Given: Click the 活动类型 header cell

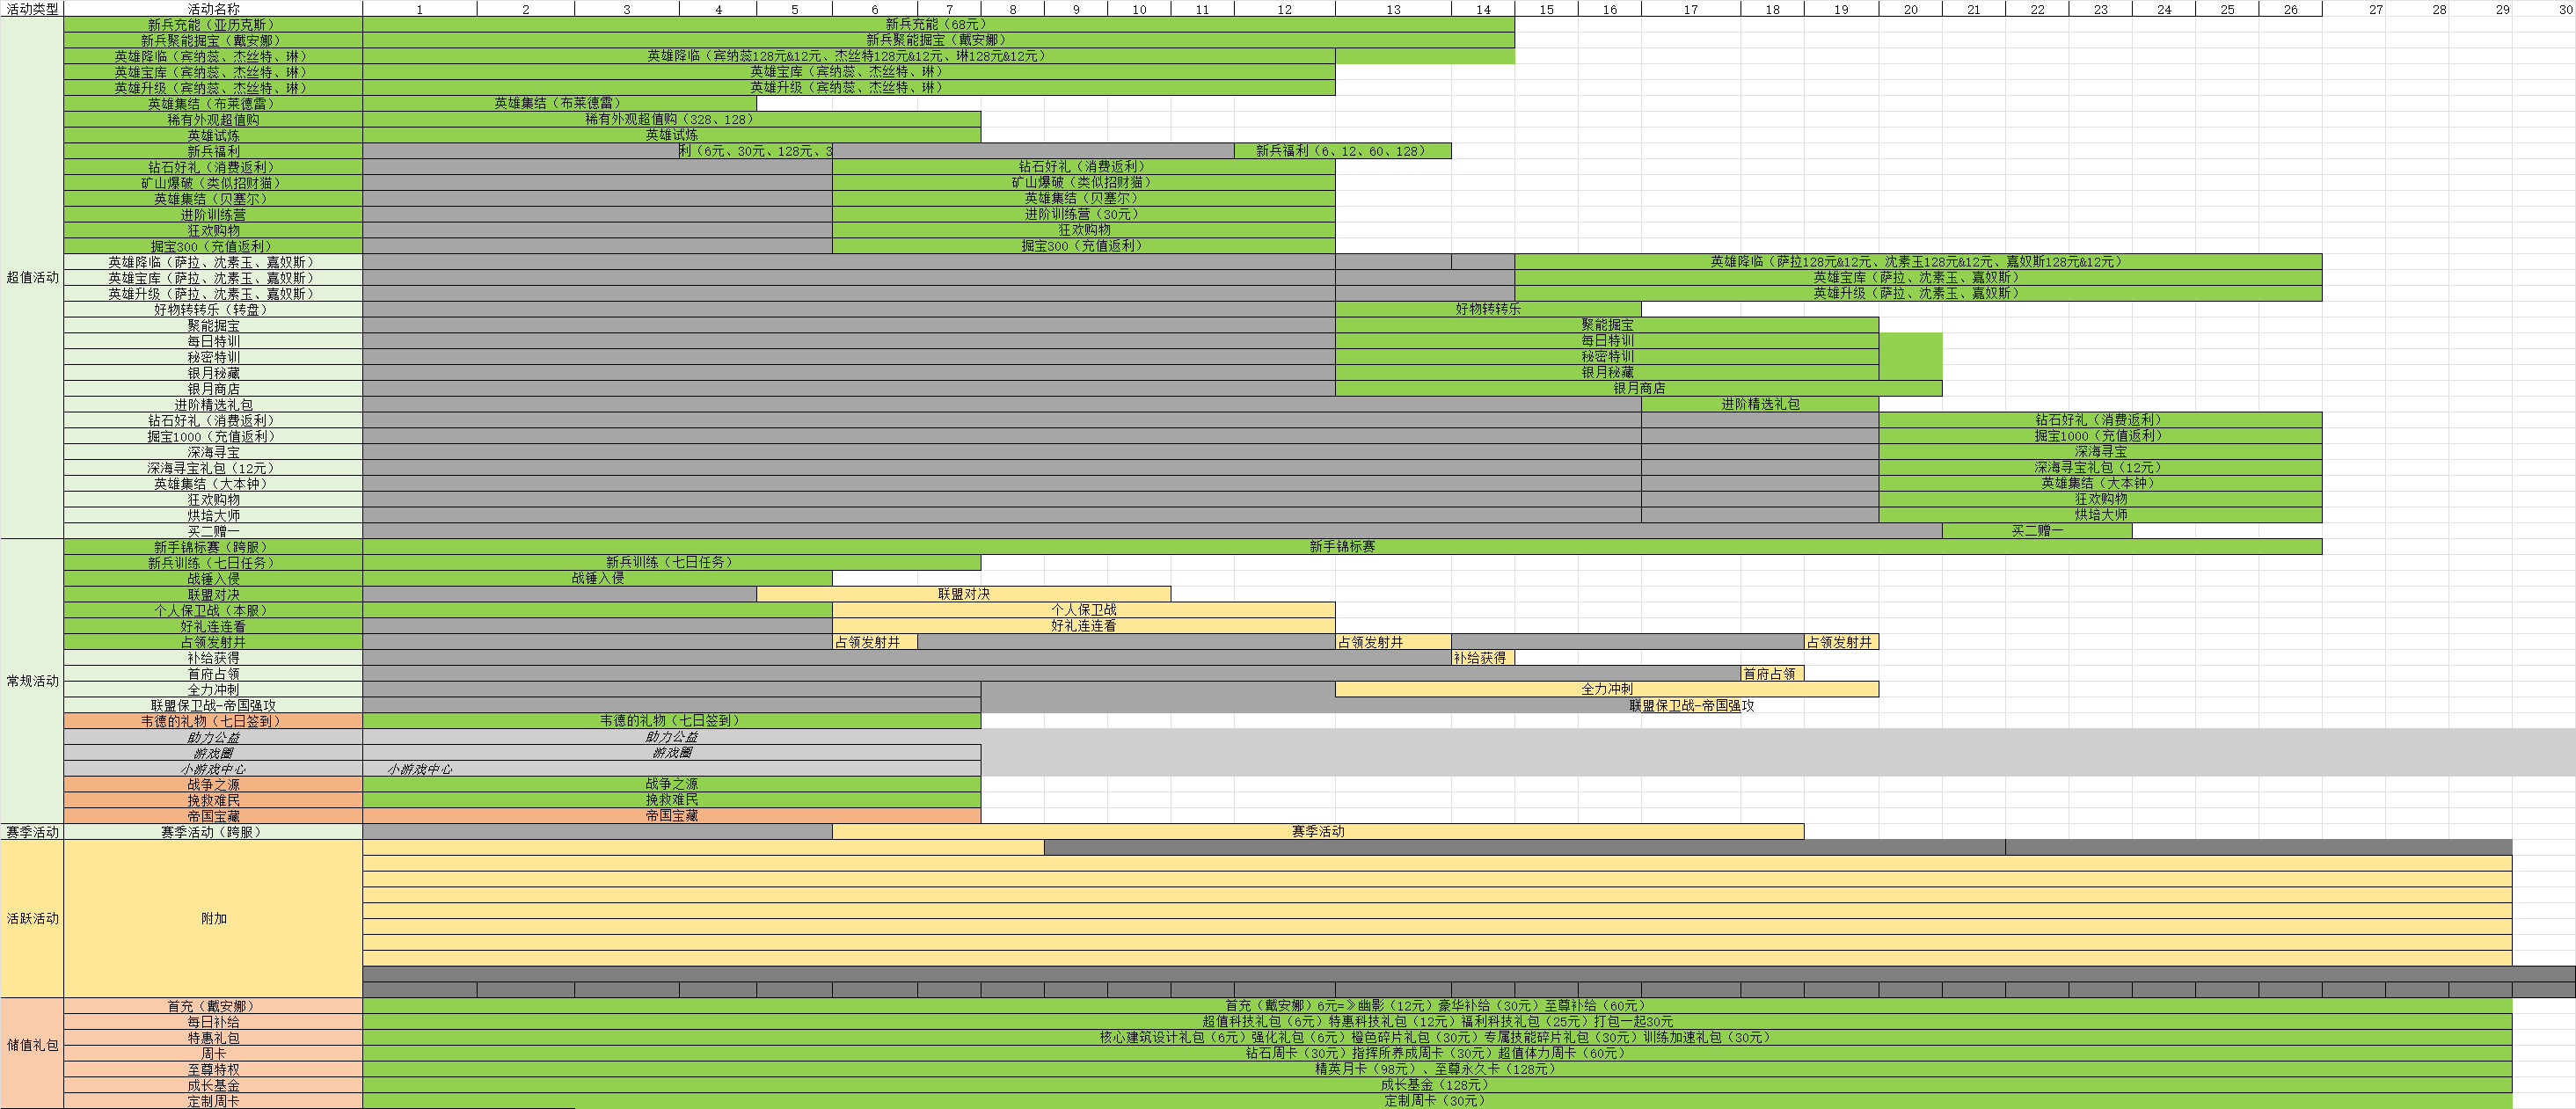Looking at the screenshot, I should (32, 8).
